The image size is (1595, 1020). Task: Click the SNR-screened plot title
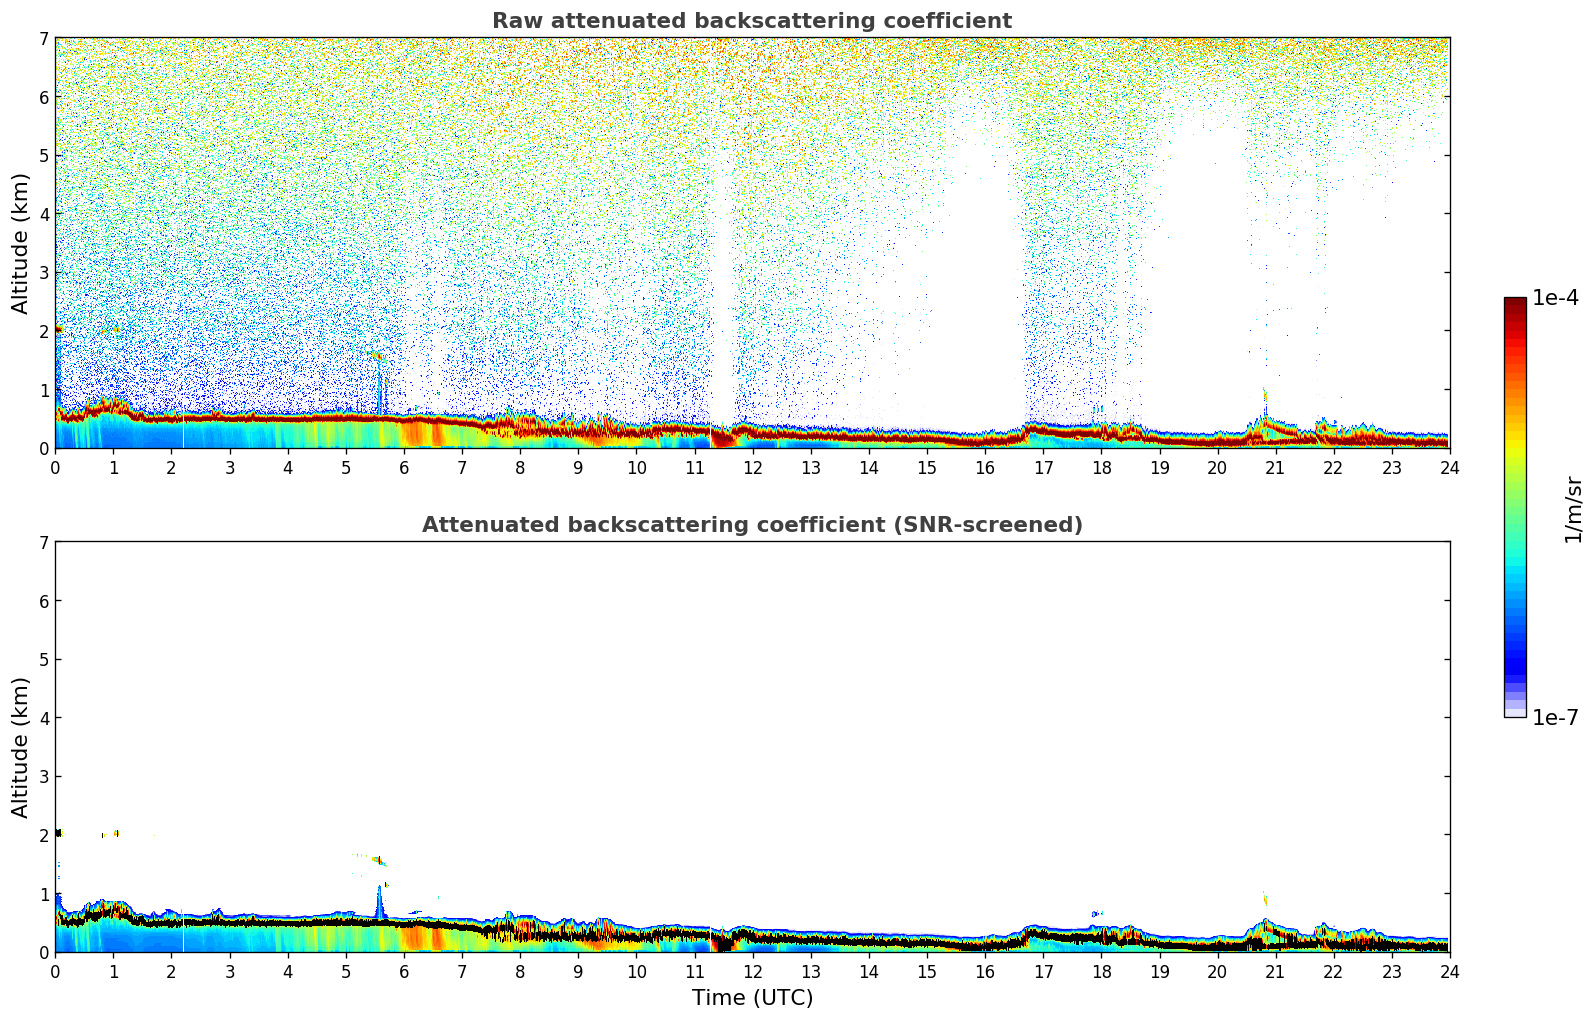[752, 525]
